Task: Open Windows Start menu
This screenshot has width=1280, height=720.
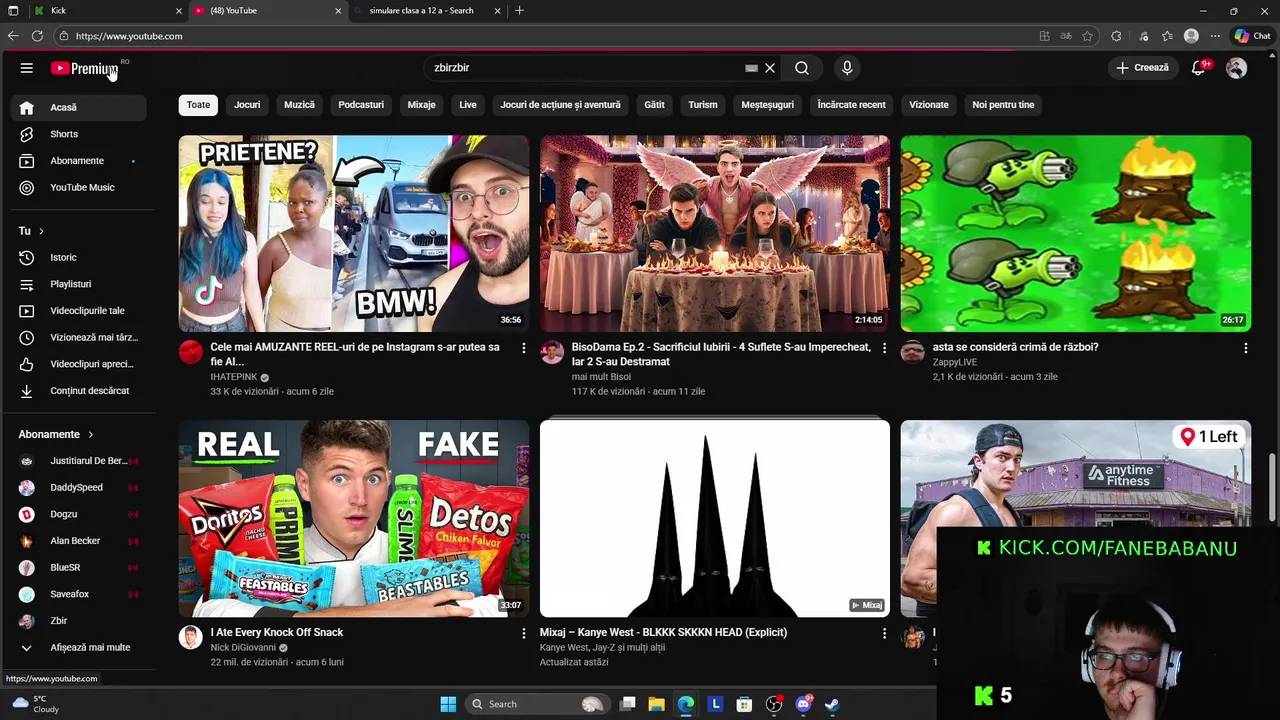Action: 448,704
